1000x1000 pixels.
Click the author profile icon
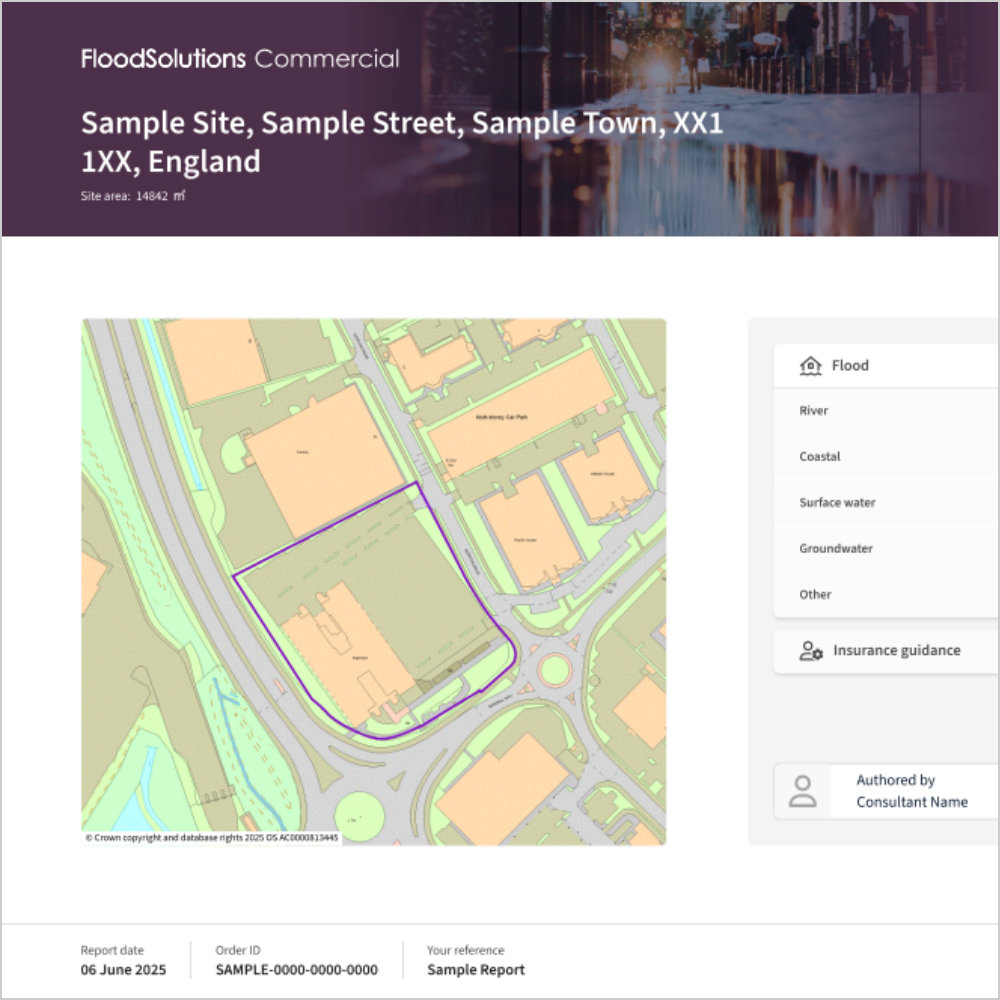[x=802, y=791]
